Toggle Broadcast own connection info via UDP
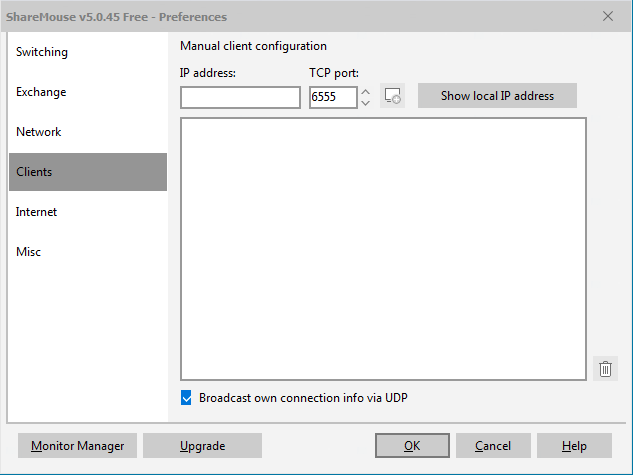Viewport: 633px width, 475px height. (x=186, y=398)
